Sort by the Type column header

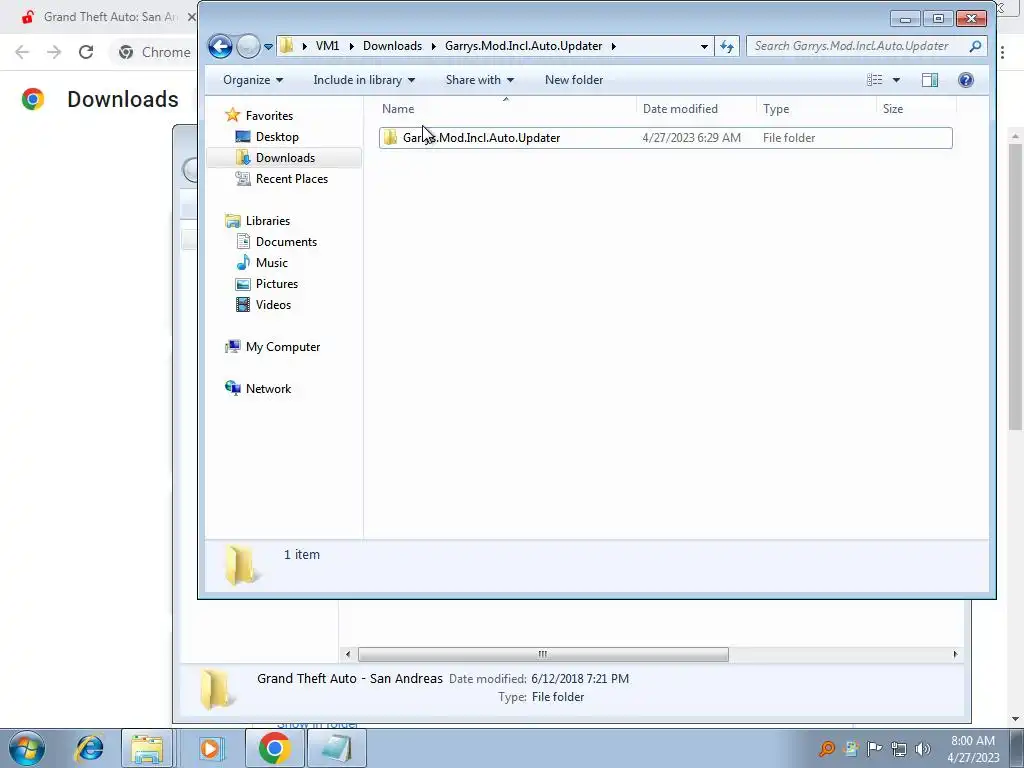click(816, 109)
